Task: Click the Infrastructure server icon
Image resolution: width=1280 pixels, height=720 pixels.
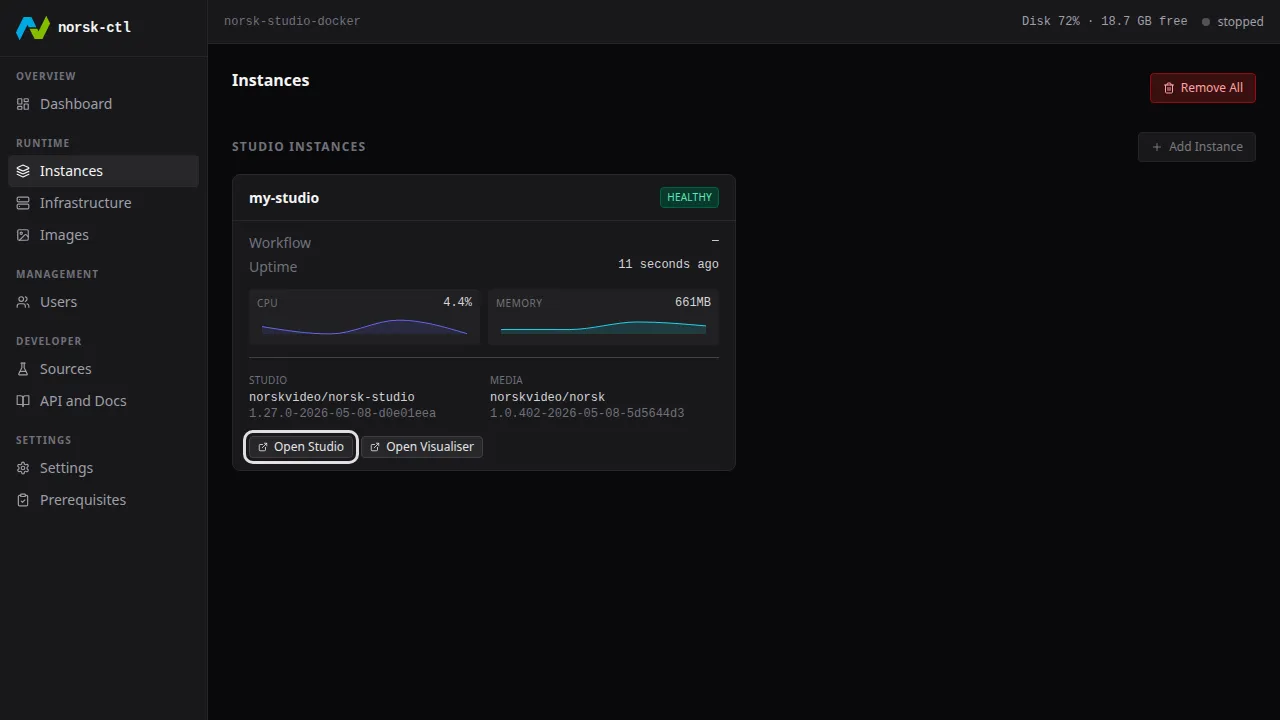Action: click(x=23, y=203)
